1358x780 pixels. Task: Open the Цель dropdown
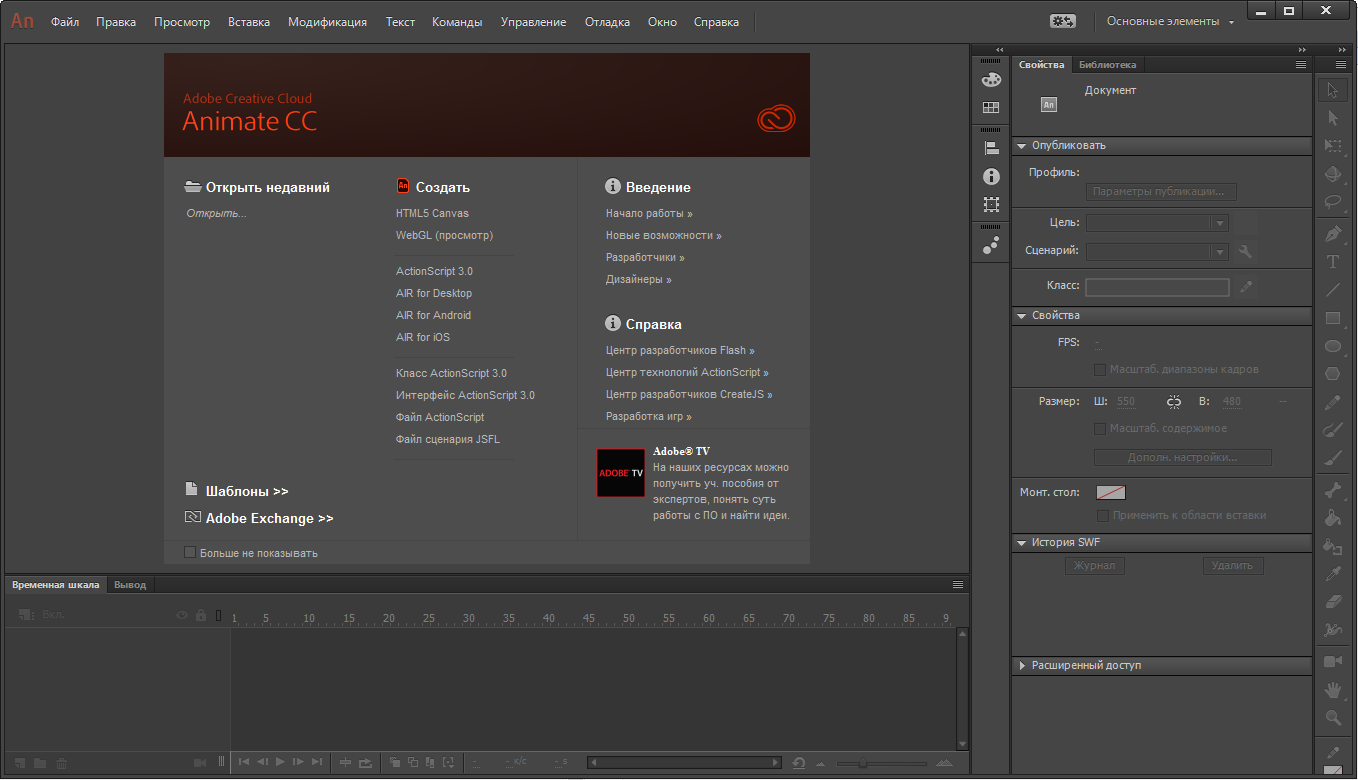click(x=1157, y=223)
